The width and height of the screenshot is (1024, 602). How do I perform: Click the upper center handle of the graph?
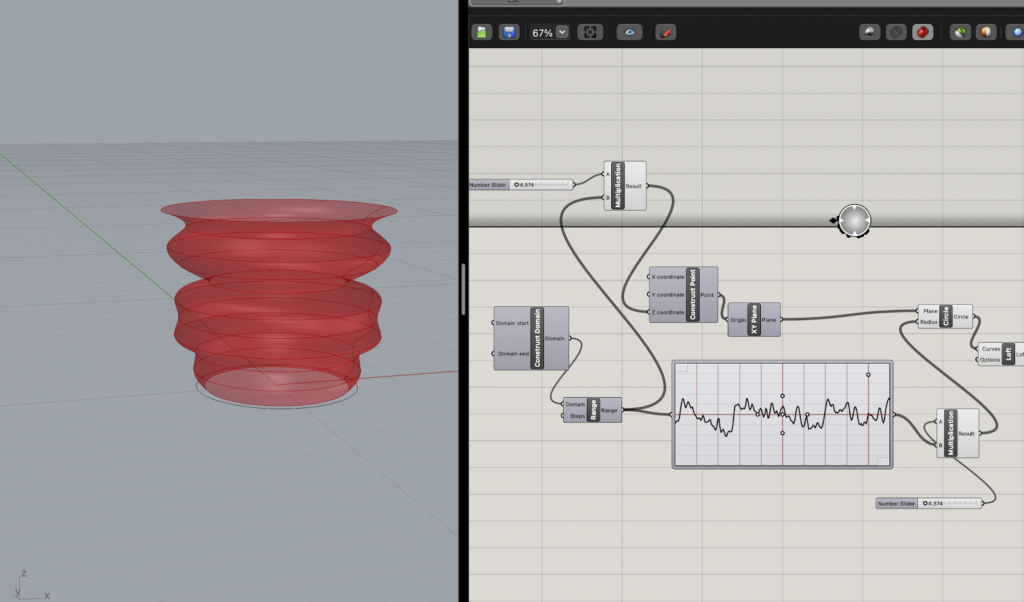coord(782,396)
